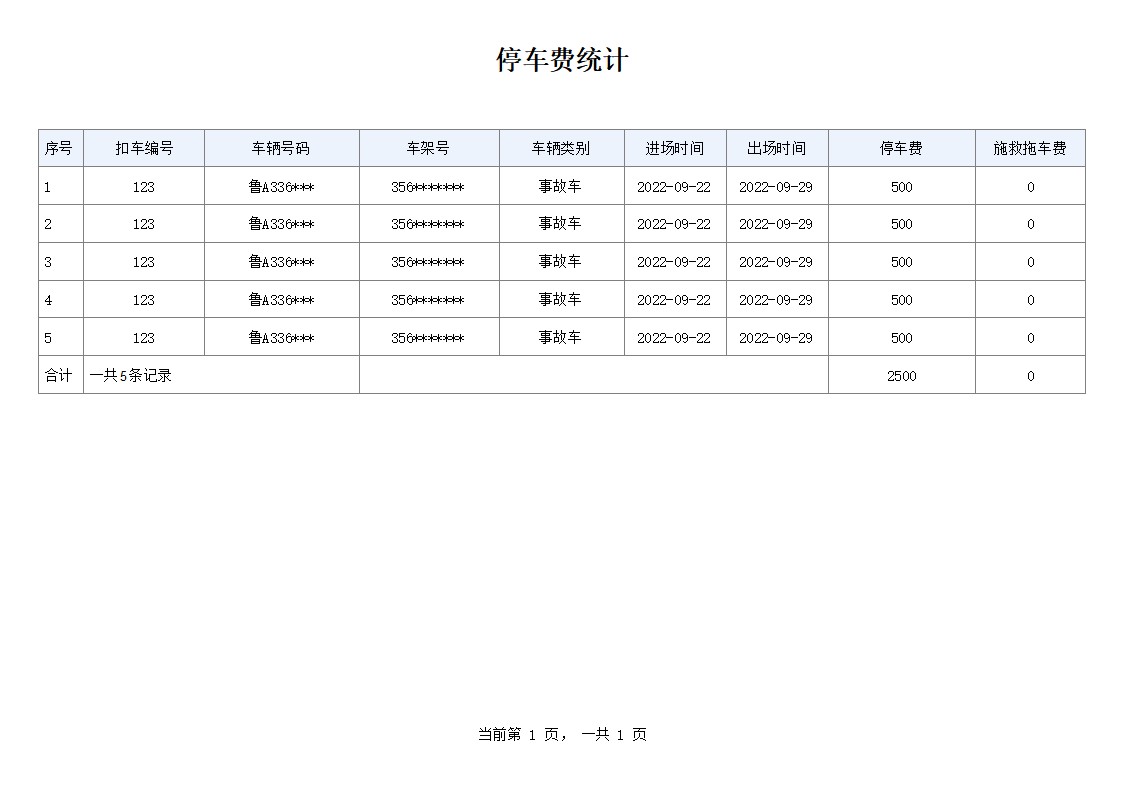The image size is (1123, 794).
Task: Click plate 鲁A336*** in row 1
Action: pyautogui.click(x=281, y=188)
